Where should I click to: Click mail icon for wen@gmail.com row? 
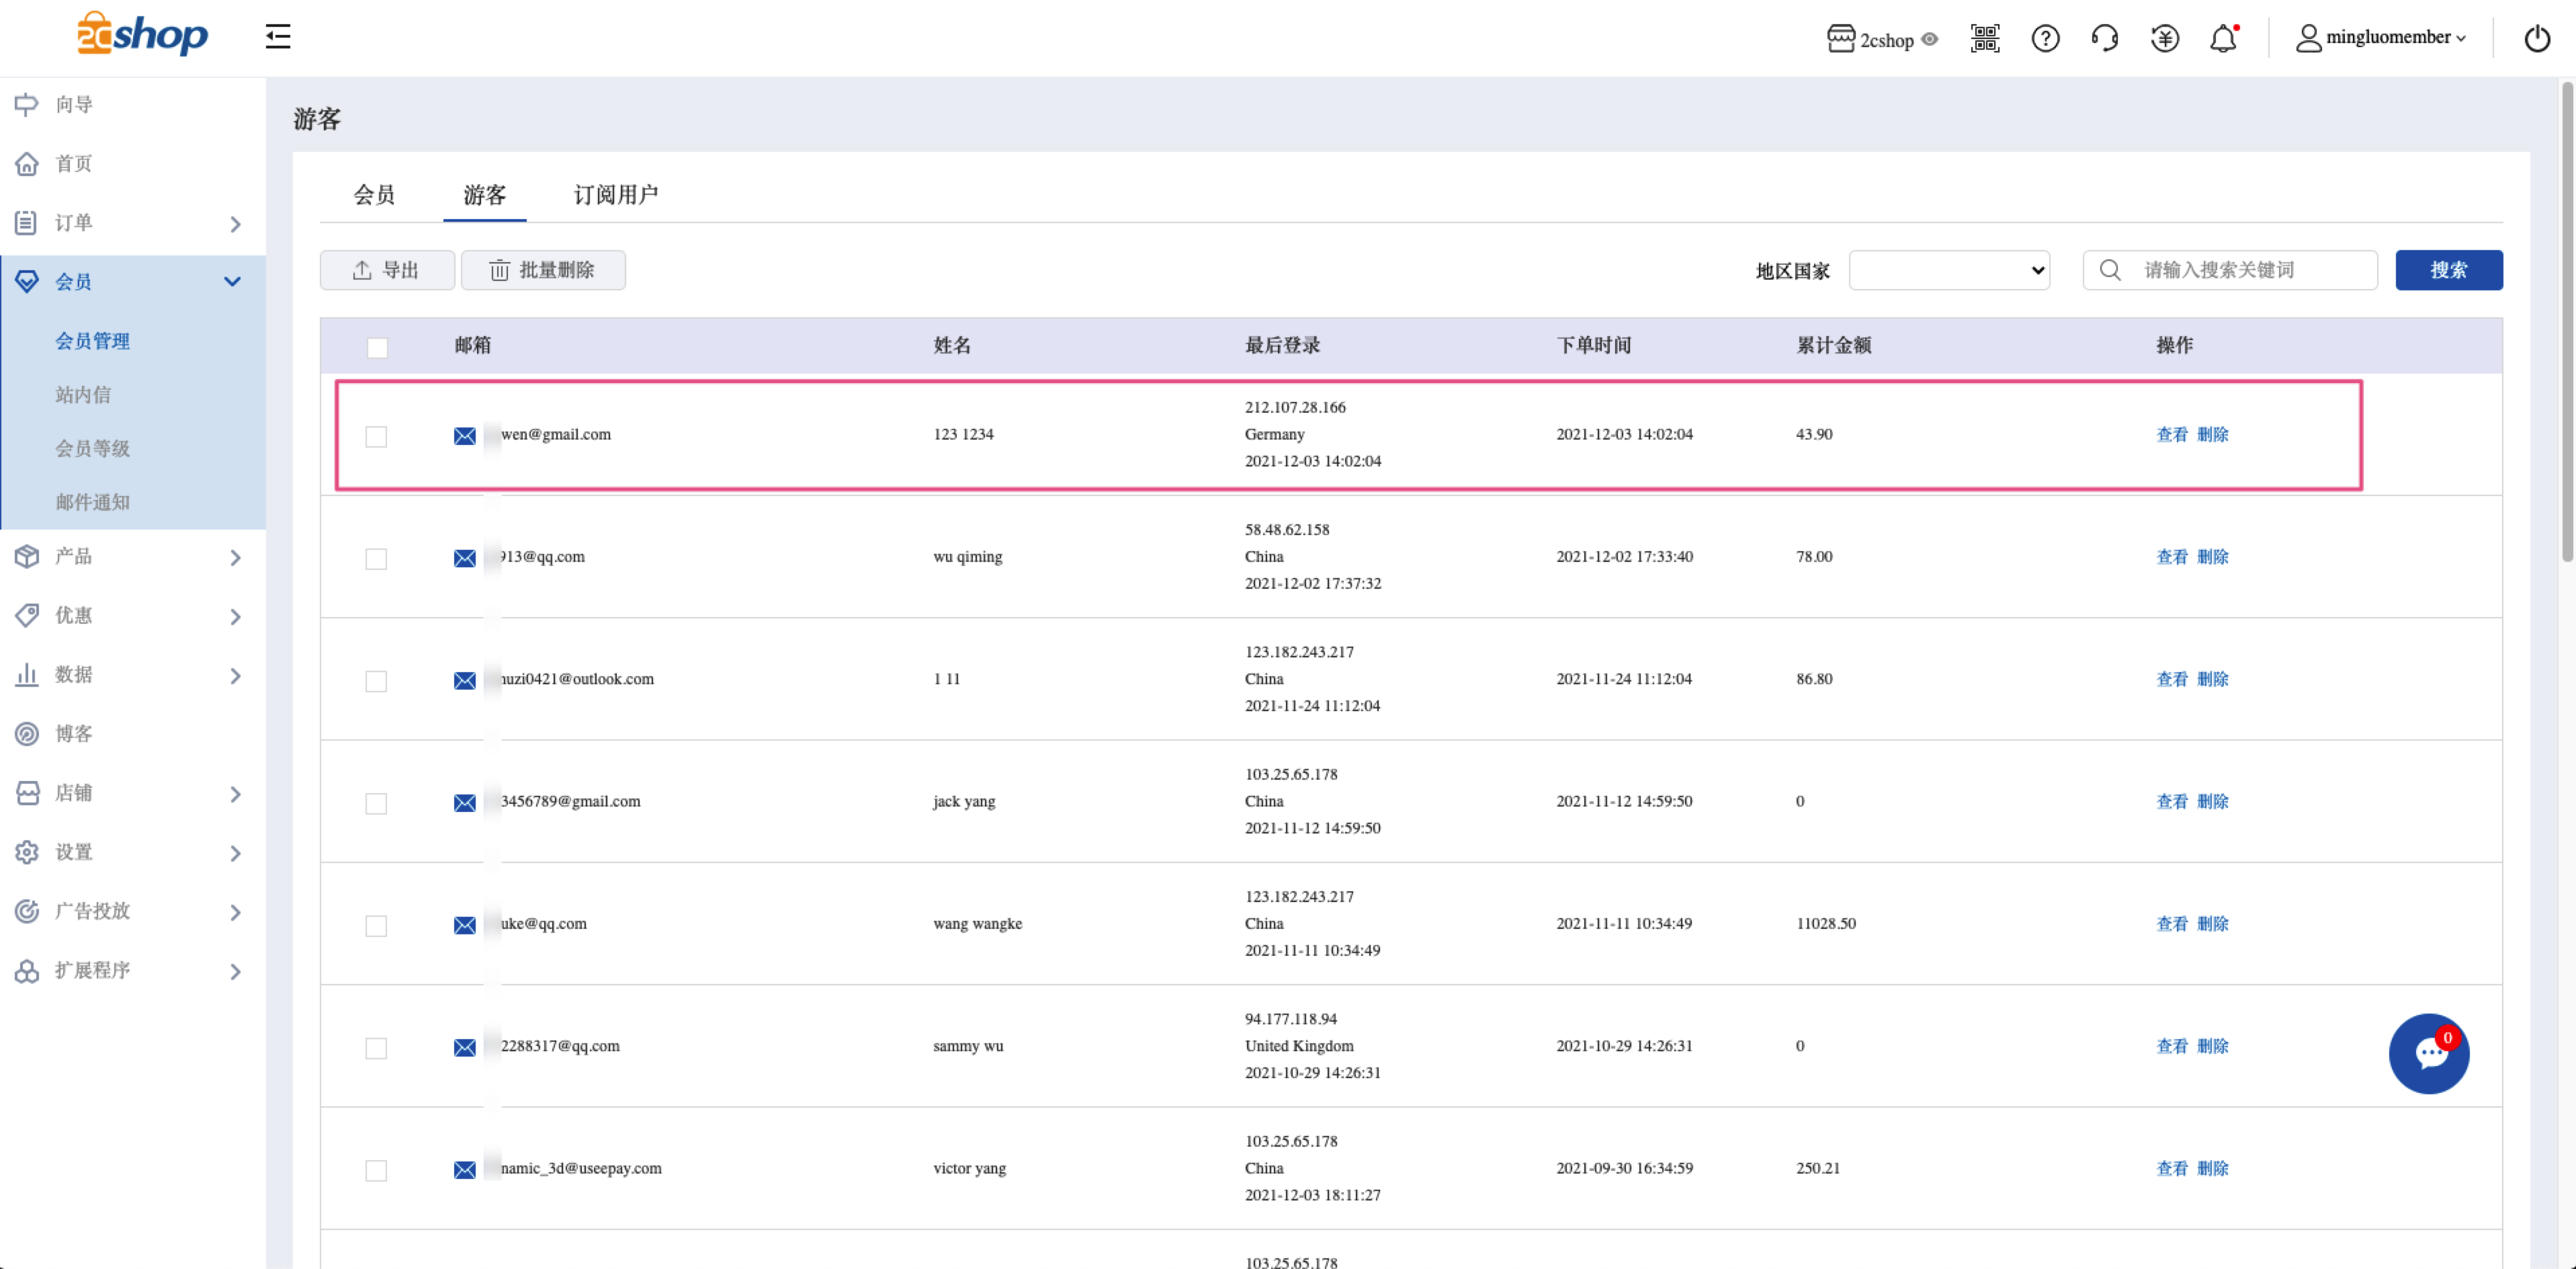465,436
